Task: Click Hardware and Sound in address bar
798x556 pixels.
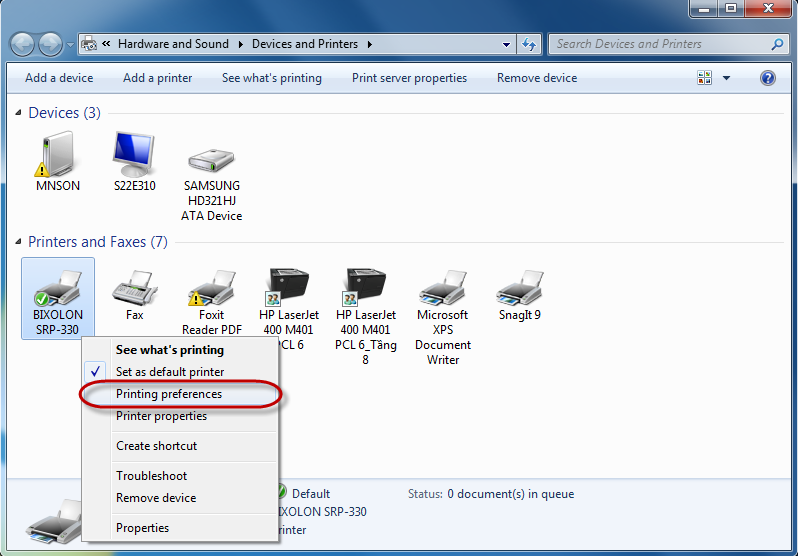Action: tap(172, 44)
